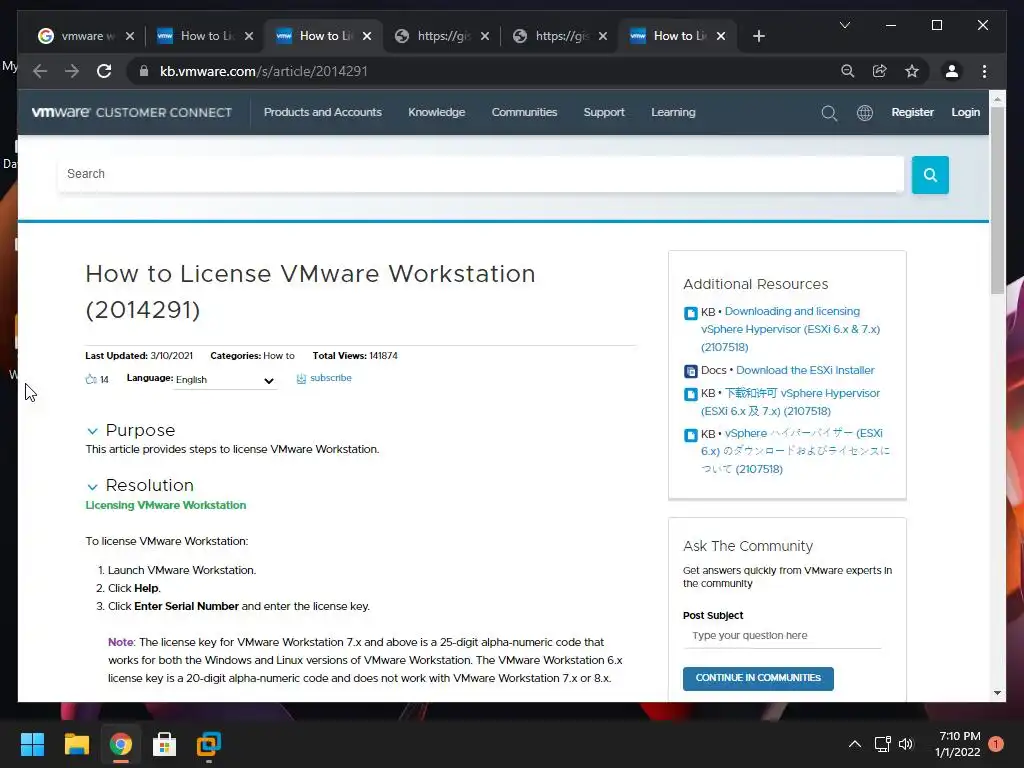Click the VMware header search magnifier icon

[x=829, y=113]
